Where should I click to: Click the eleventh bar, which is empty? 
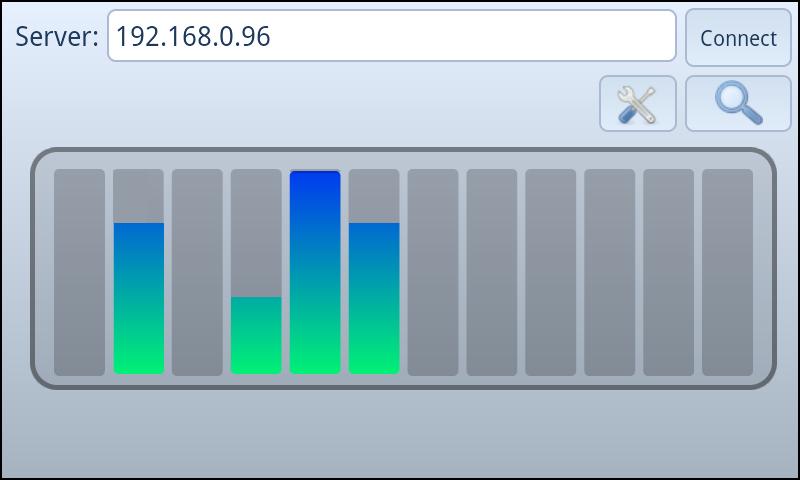(668, 272)
